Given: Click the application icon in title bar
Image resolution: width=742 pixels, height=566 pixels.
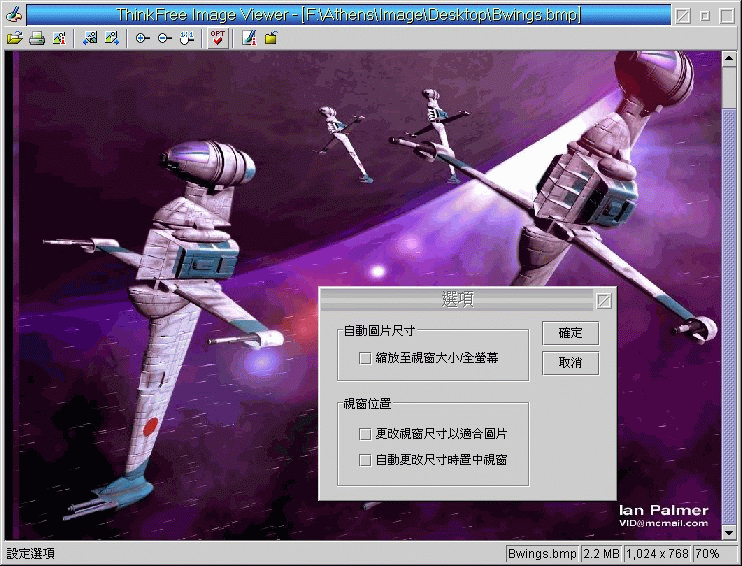Looking at the screenshot, I should point(14,15).
